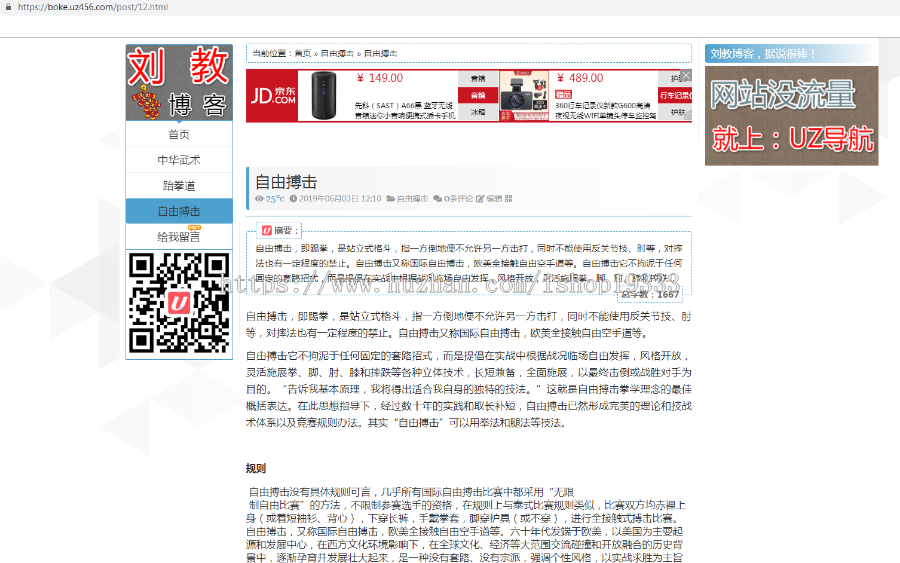Click the 25°c view count
The image size is (900, 563).
click(x=275, y=199)
